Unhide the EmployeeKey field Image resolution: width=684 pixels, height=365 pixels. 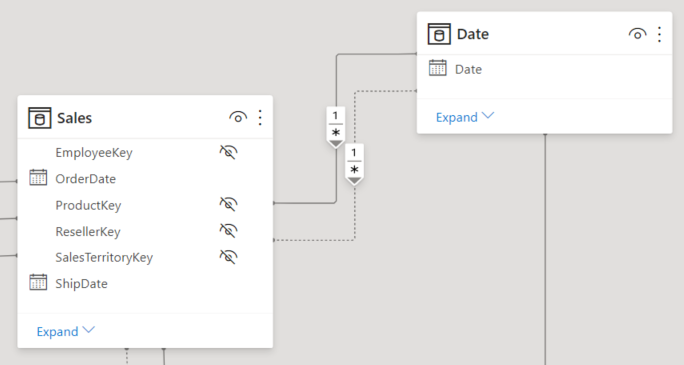click(x=228, y=152)
